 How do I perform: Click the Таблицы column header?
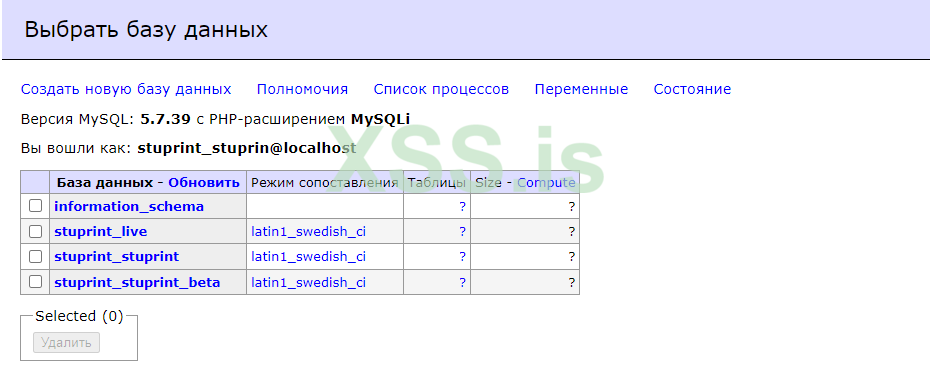coord(437,183)
